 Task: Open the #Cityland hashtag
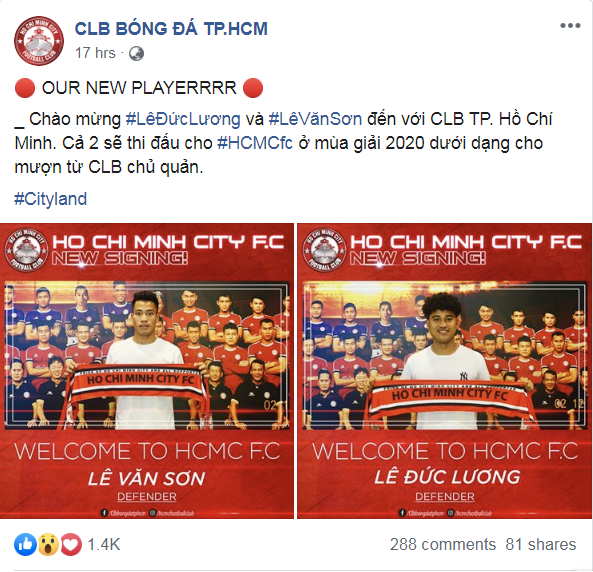[x=51, y=199]
